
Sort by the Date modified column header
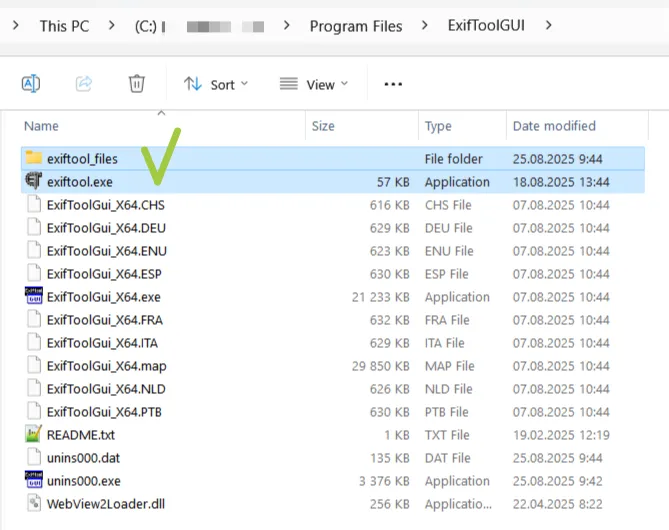[554, 126]
